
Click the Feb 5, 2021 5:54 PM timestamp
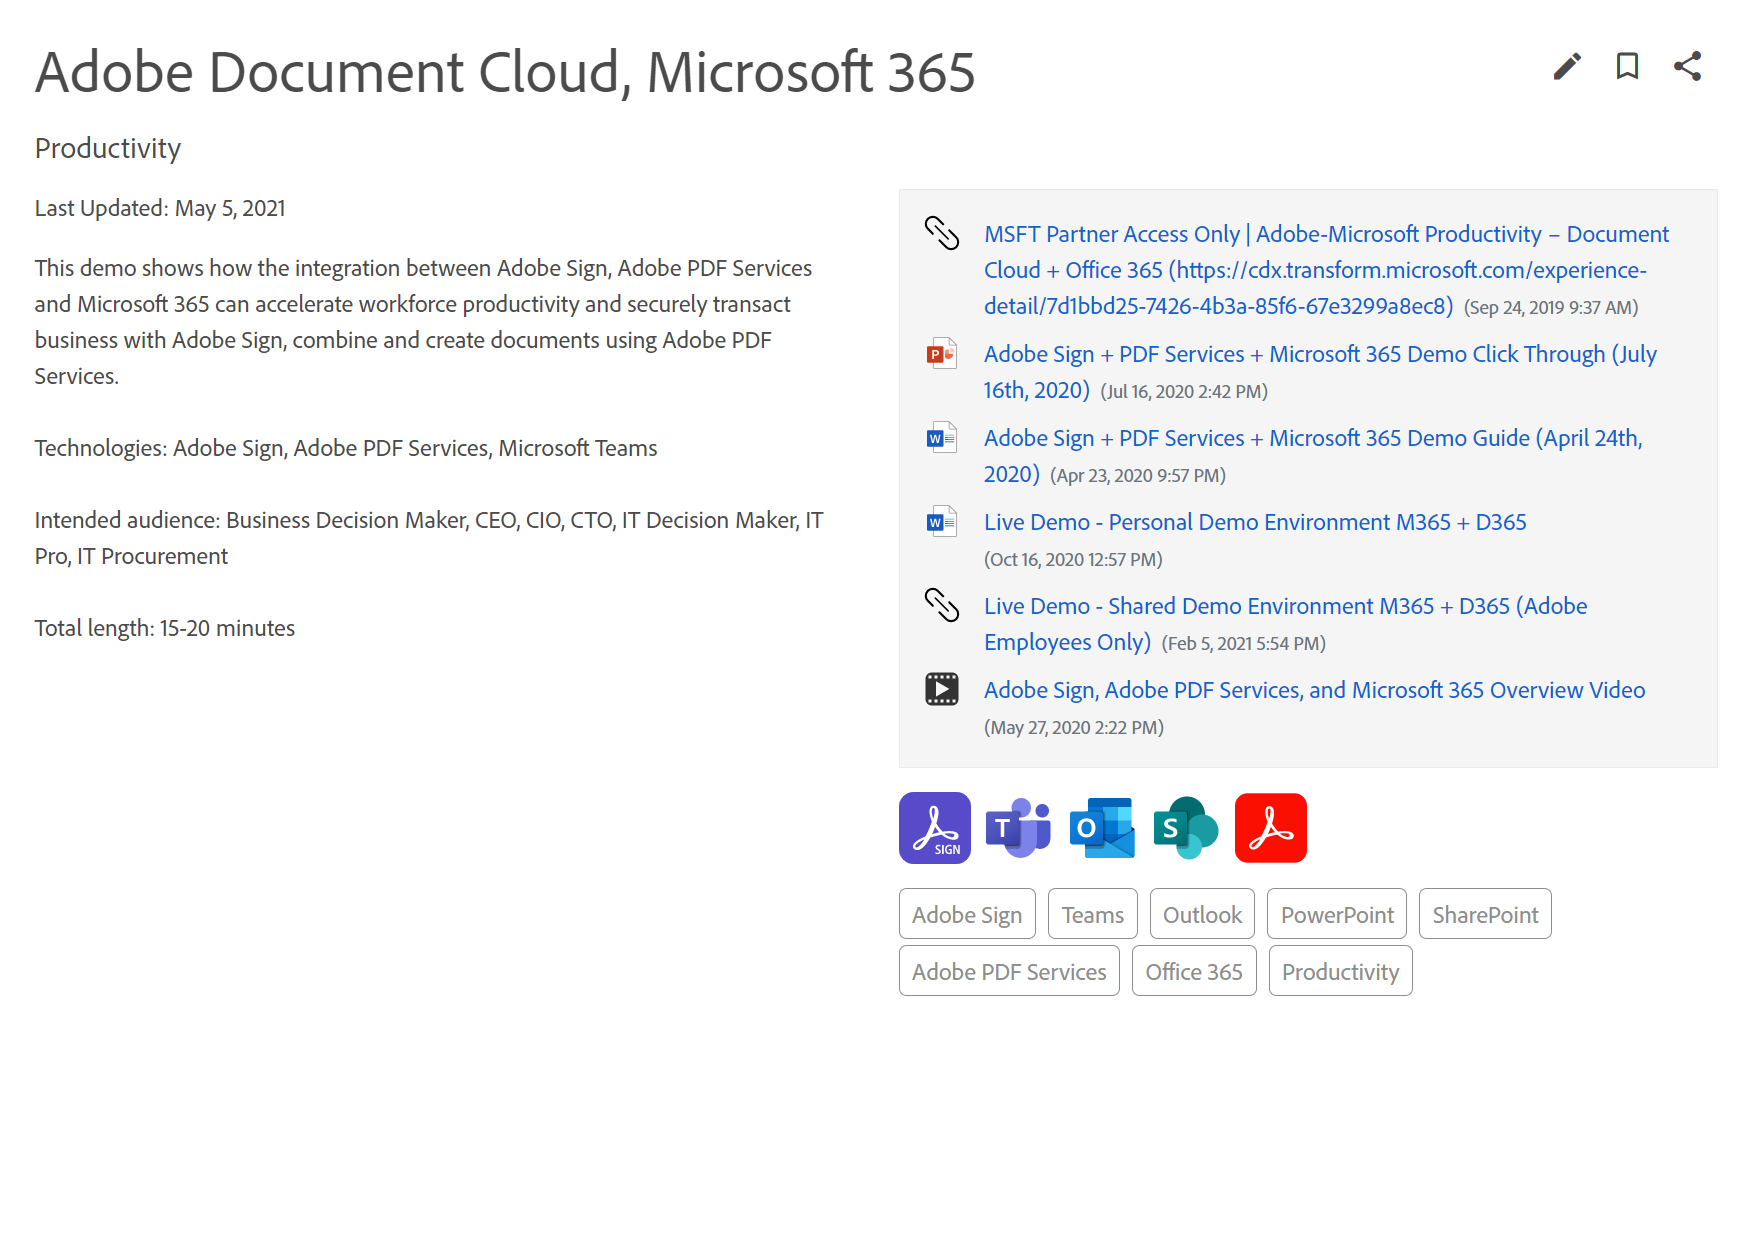click(x=1244, y=644)
